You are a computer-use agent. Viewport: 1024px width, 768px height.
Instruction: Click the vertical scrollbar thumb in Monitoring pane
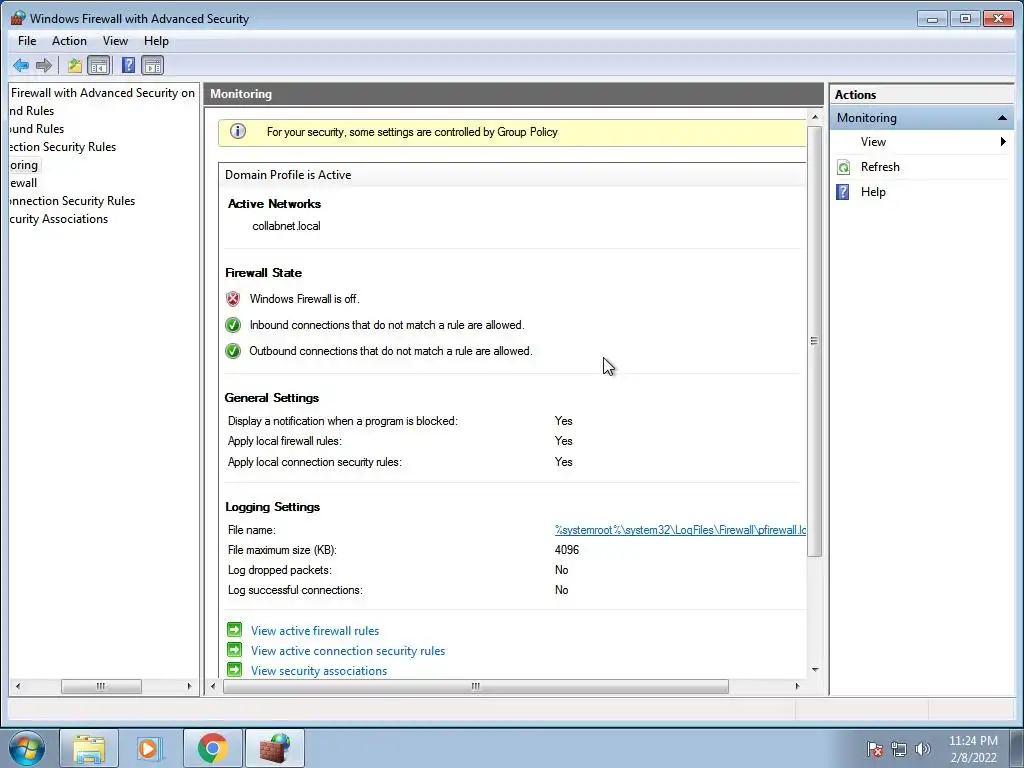pos(814,341)
